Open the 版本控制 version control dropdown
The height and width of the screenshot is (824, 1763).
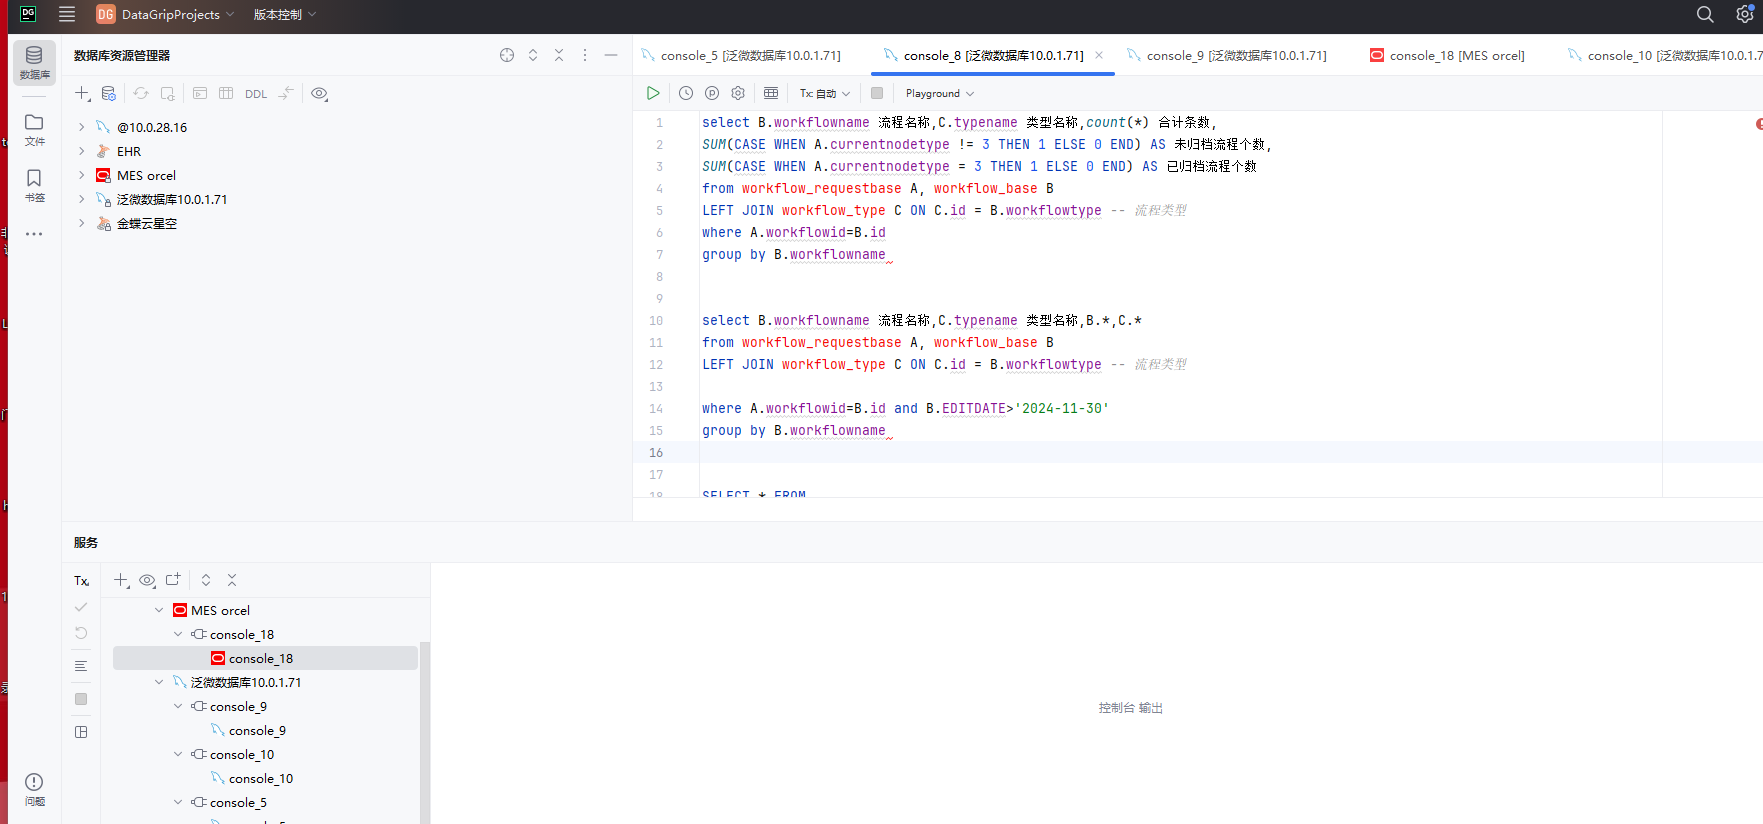coord(284,14)
